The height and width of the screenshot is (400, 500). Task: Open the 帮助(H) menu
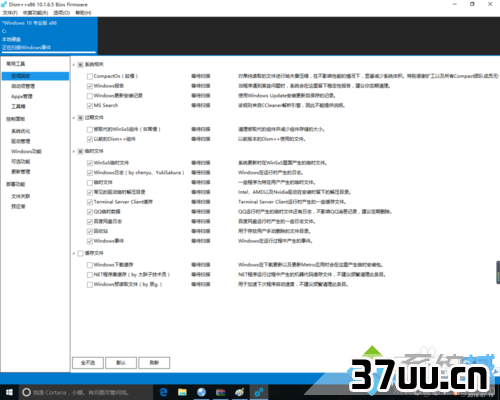(x=83, y=13)
